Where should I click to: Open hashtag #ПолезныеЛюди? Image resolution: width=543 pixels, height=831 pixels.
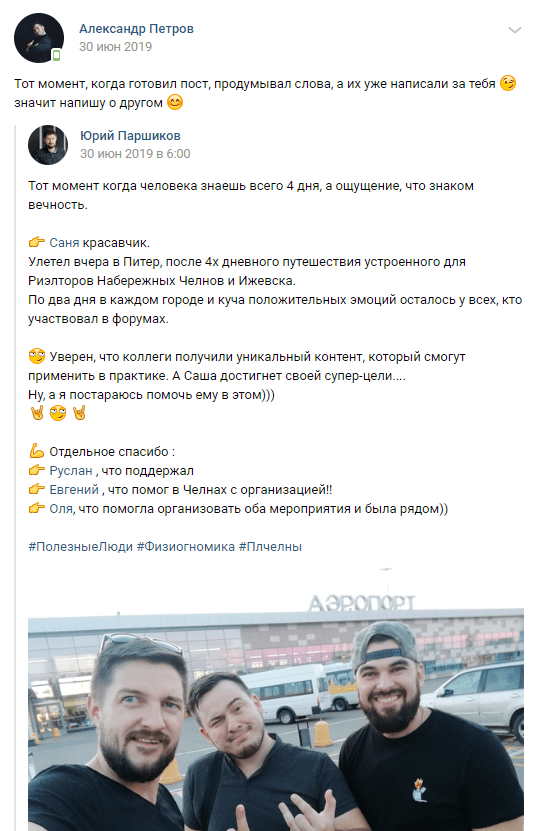coord(81,547)
